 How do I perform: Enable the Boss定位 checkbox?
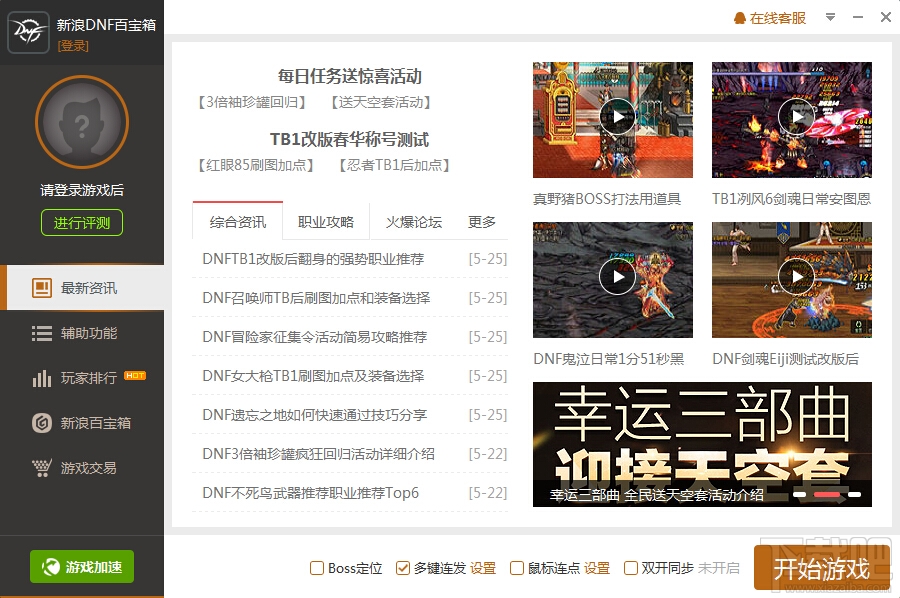[x=316, y=568]
